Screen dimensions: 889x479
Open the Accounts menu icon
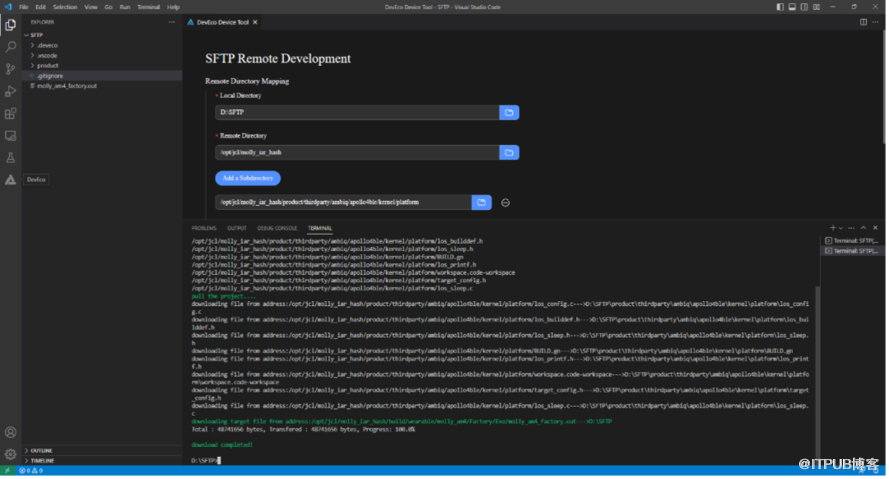tap(10, 433)
